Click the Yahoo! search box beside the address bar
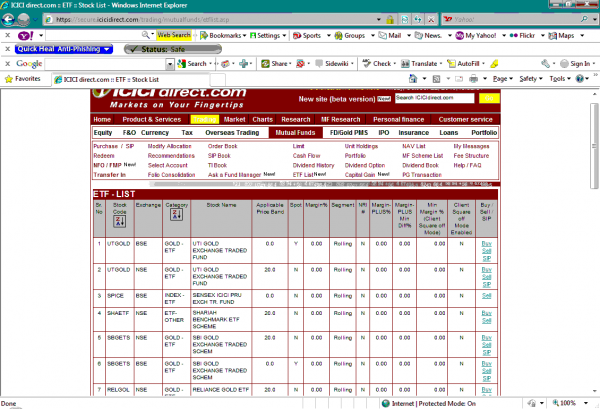600x409 pixels. [516, 19]
